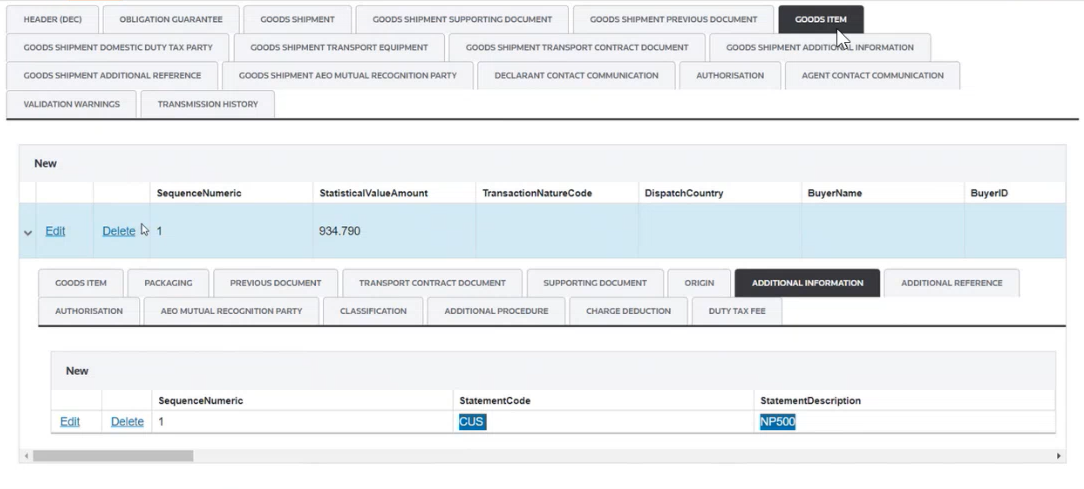Click the highlighted NP500 statement description cell
The width and height of the screenshot is (1084, 489).
pyautogui.click(x=777, y=422)
